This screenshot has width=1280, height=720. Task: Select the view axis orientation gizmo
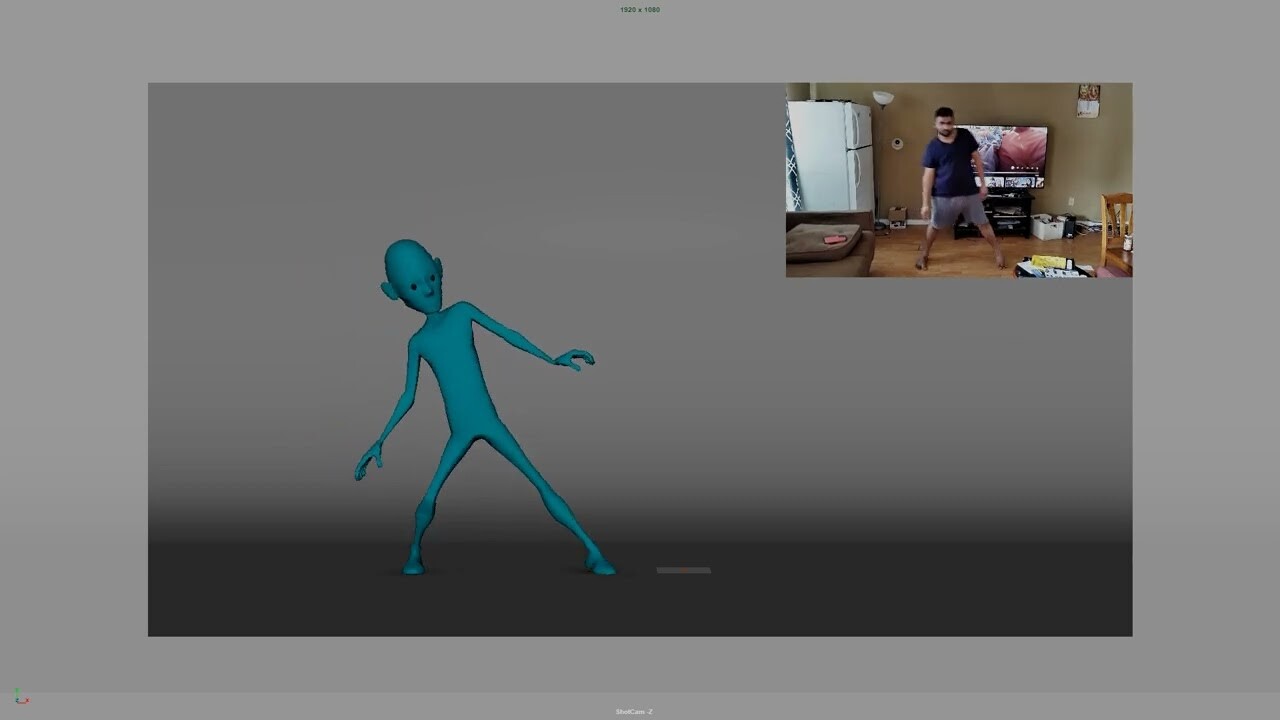[18, 698]
